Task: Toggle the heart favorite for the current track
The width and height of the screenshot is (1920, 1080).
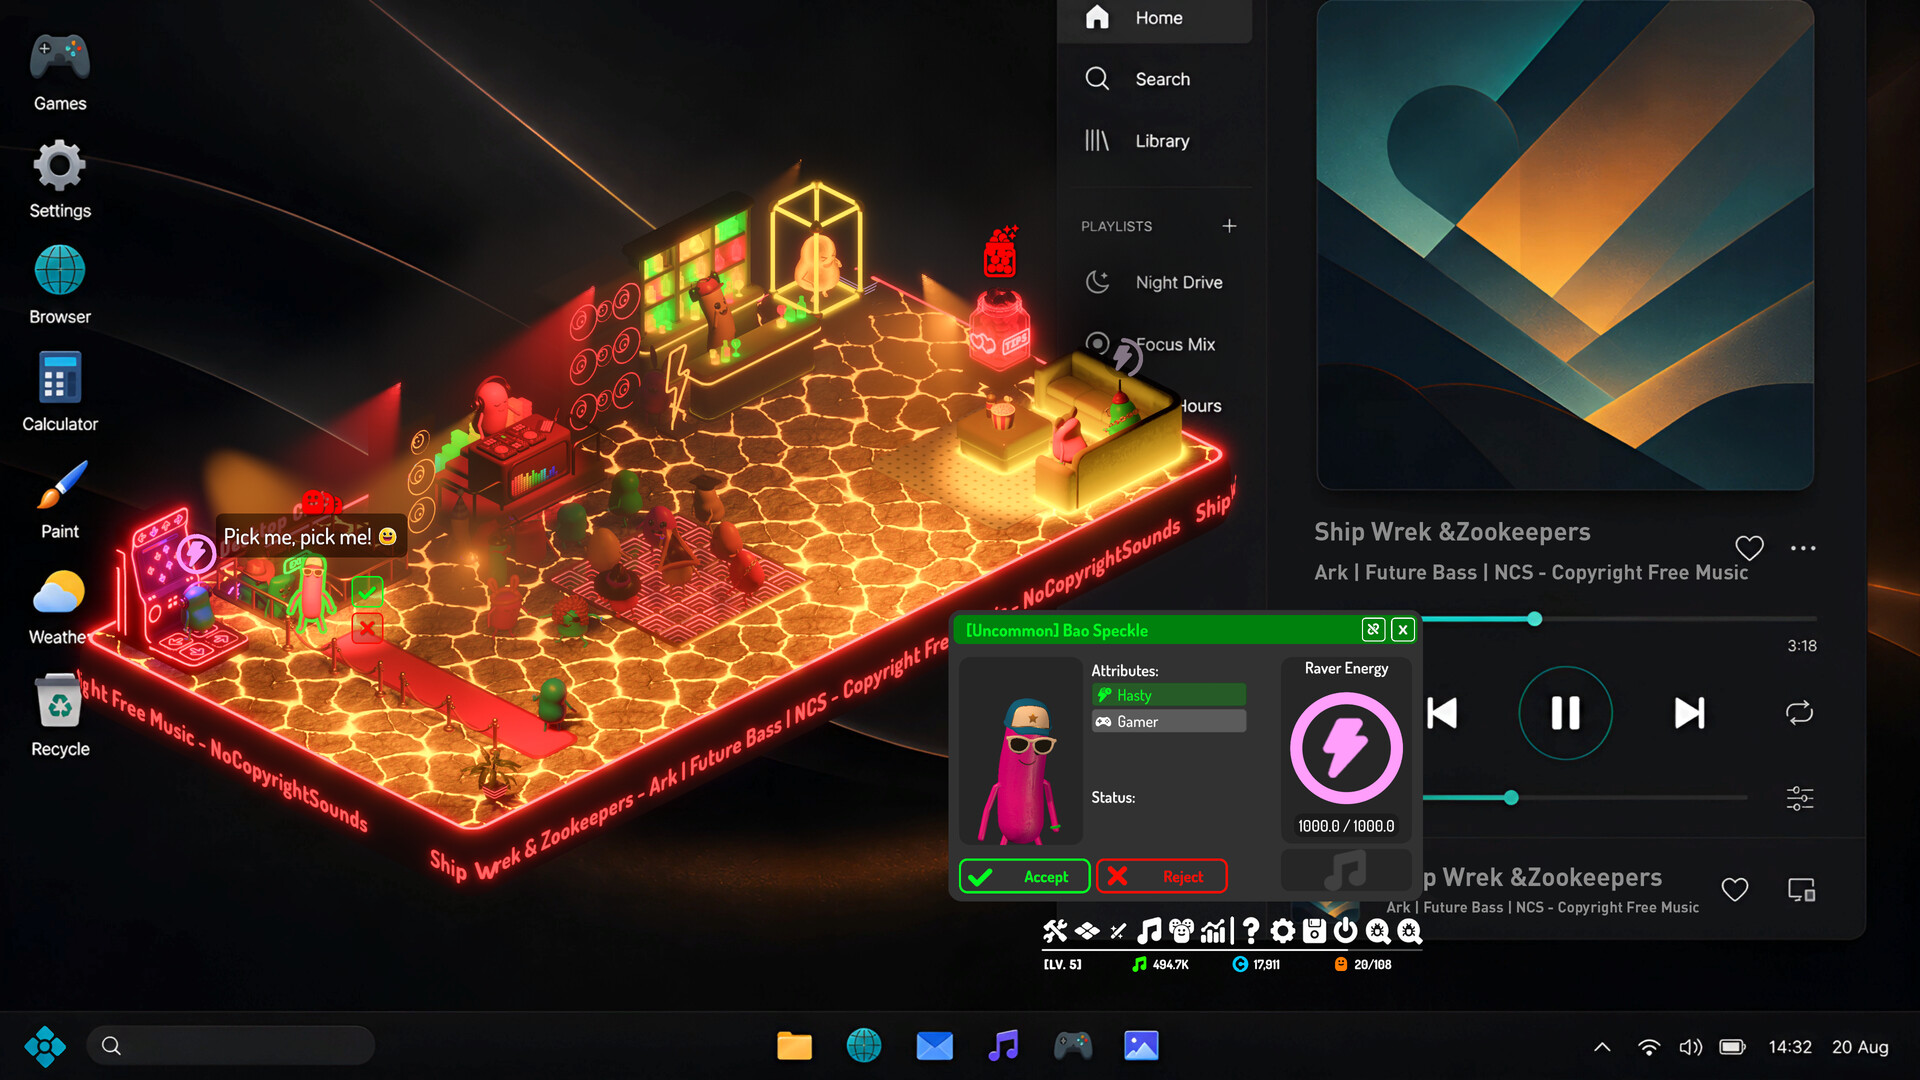Action: [x=1749, y=547]
